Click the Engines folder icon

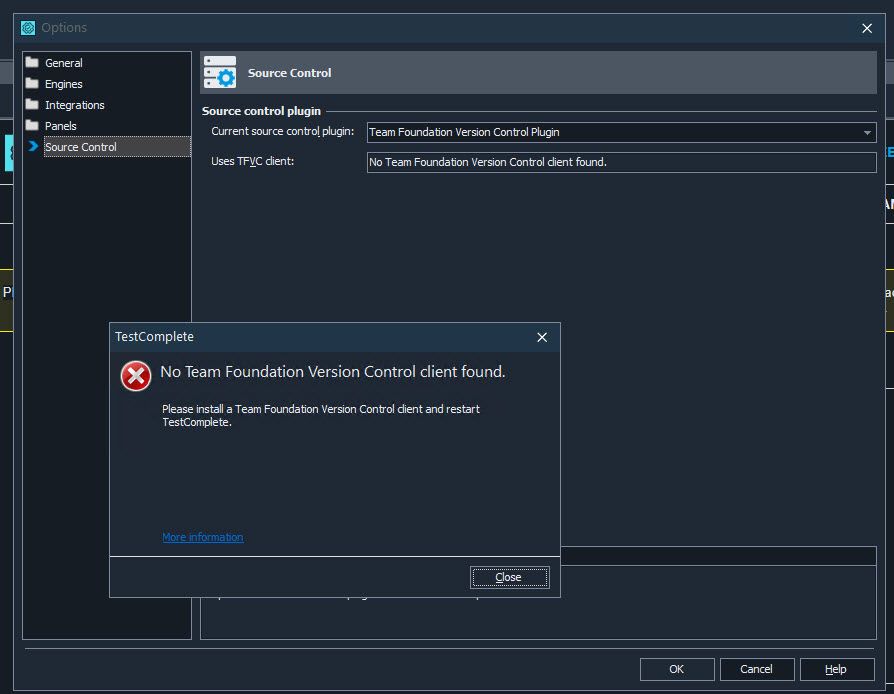click(x=32, y=84)
